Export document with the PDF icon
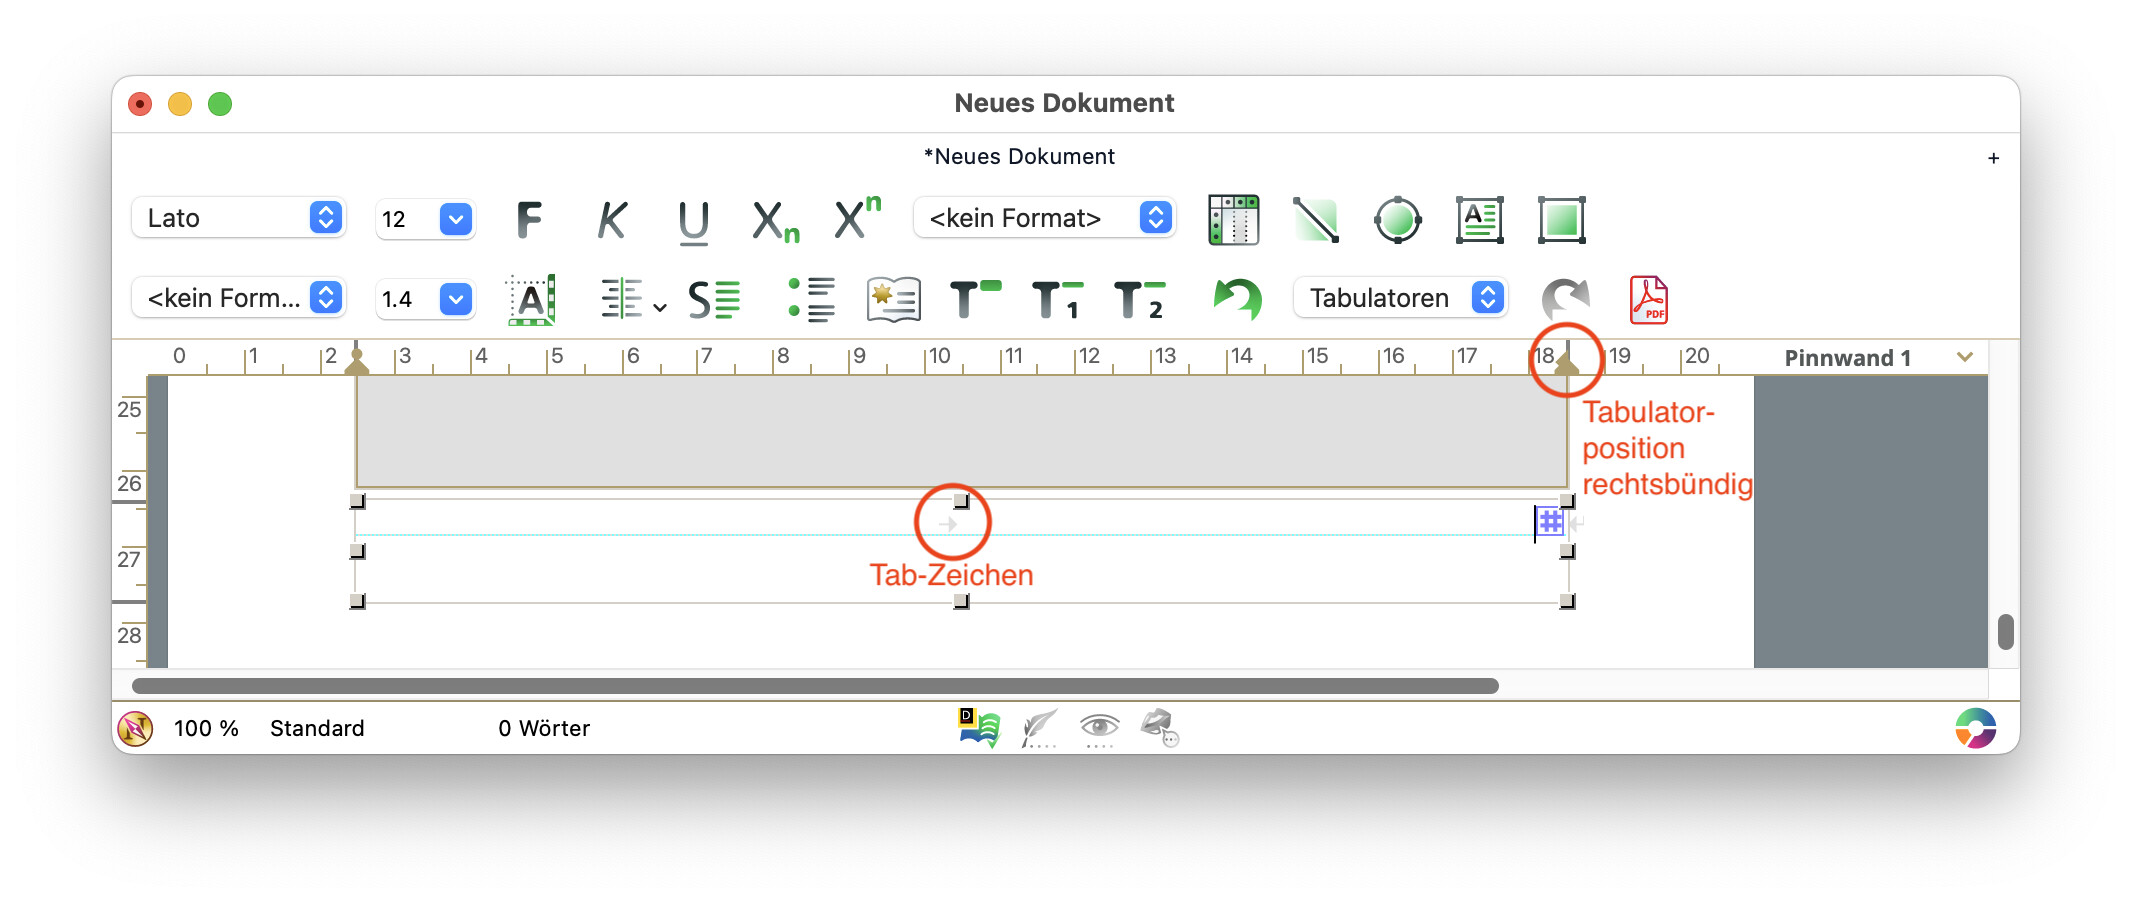The image size is (2132, 902). pyautogui.click(x=1648, y=299)
